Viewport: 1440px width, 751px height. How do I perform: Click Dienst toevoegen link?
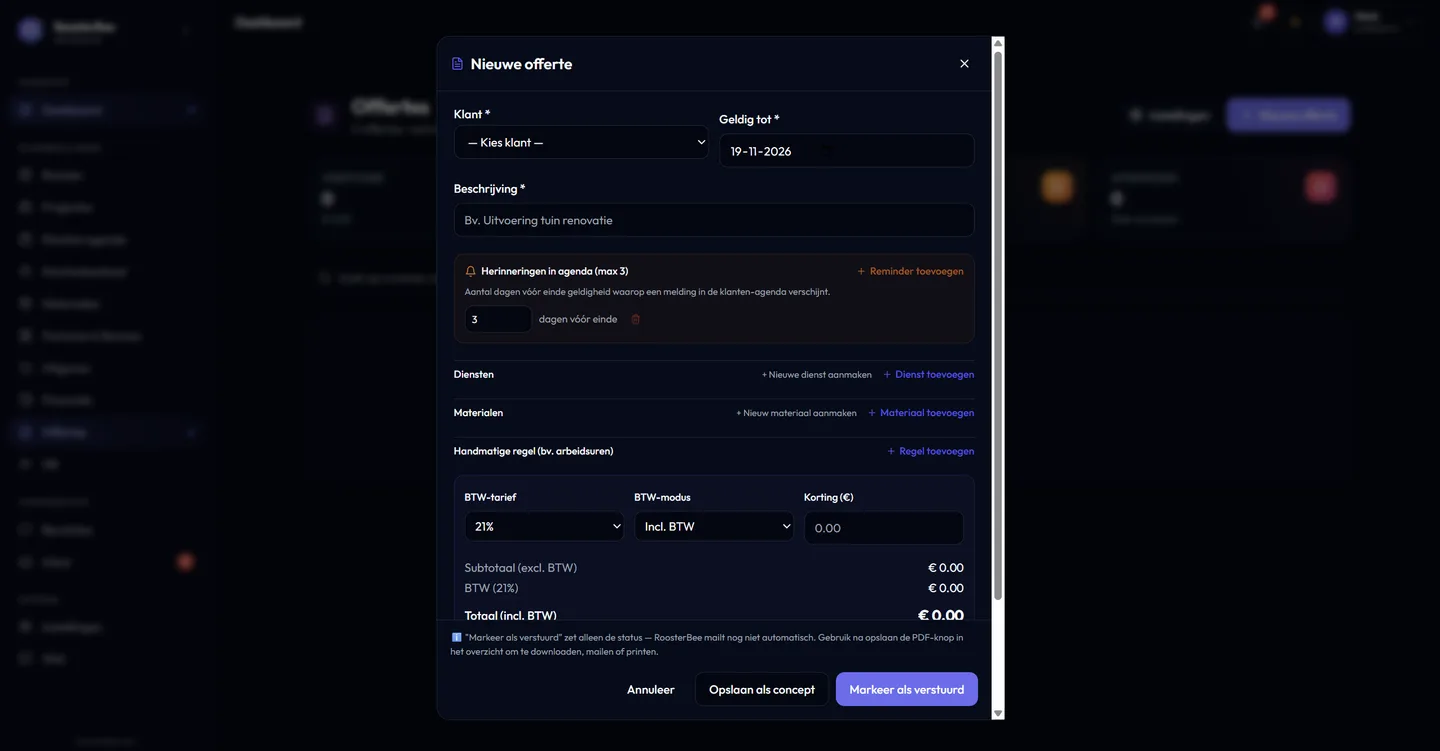[x=928, y=375]
